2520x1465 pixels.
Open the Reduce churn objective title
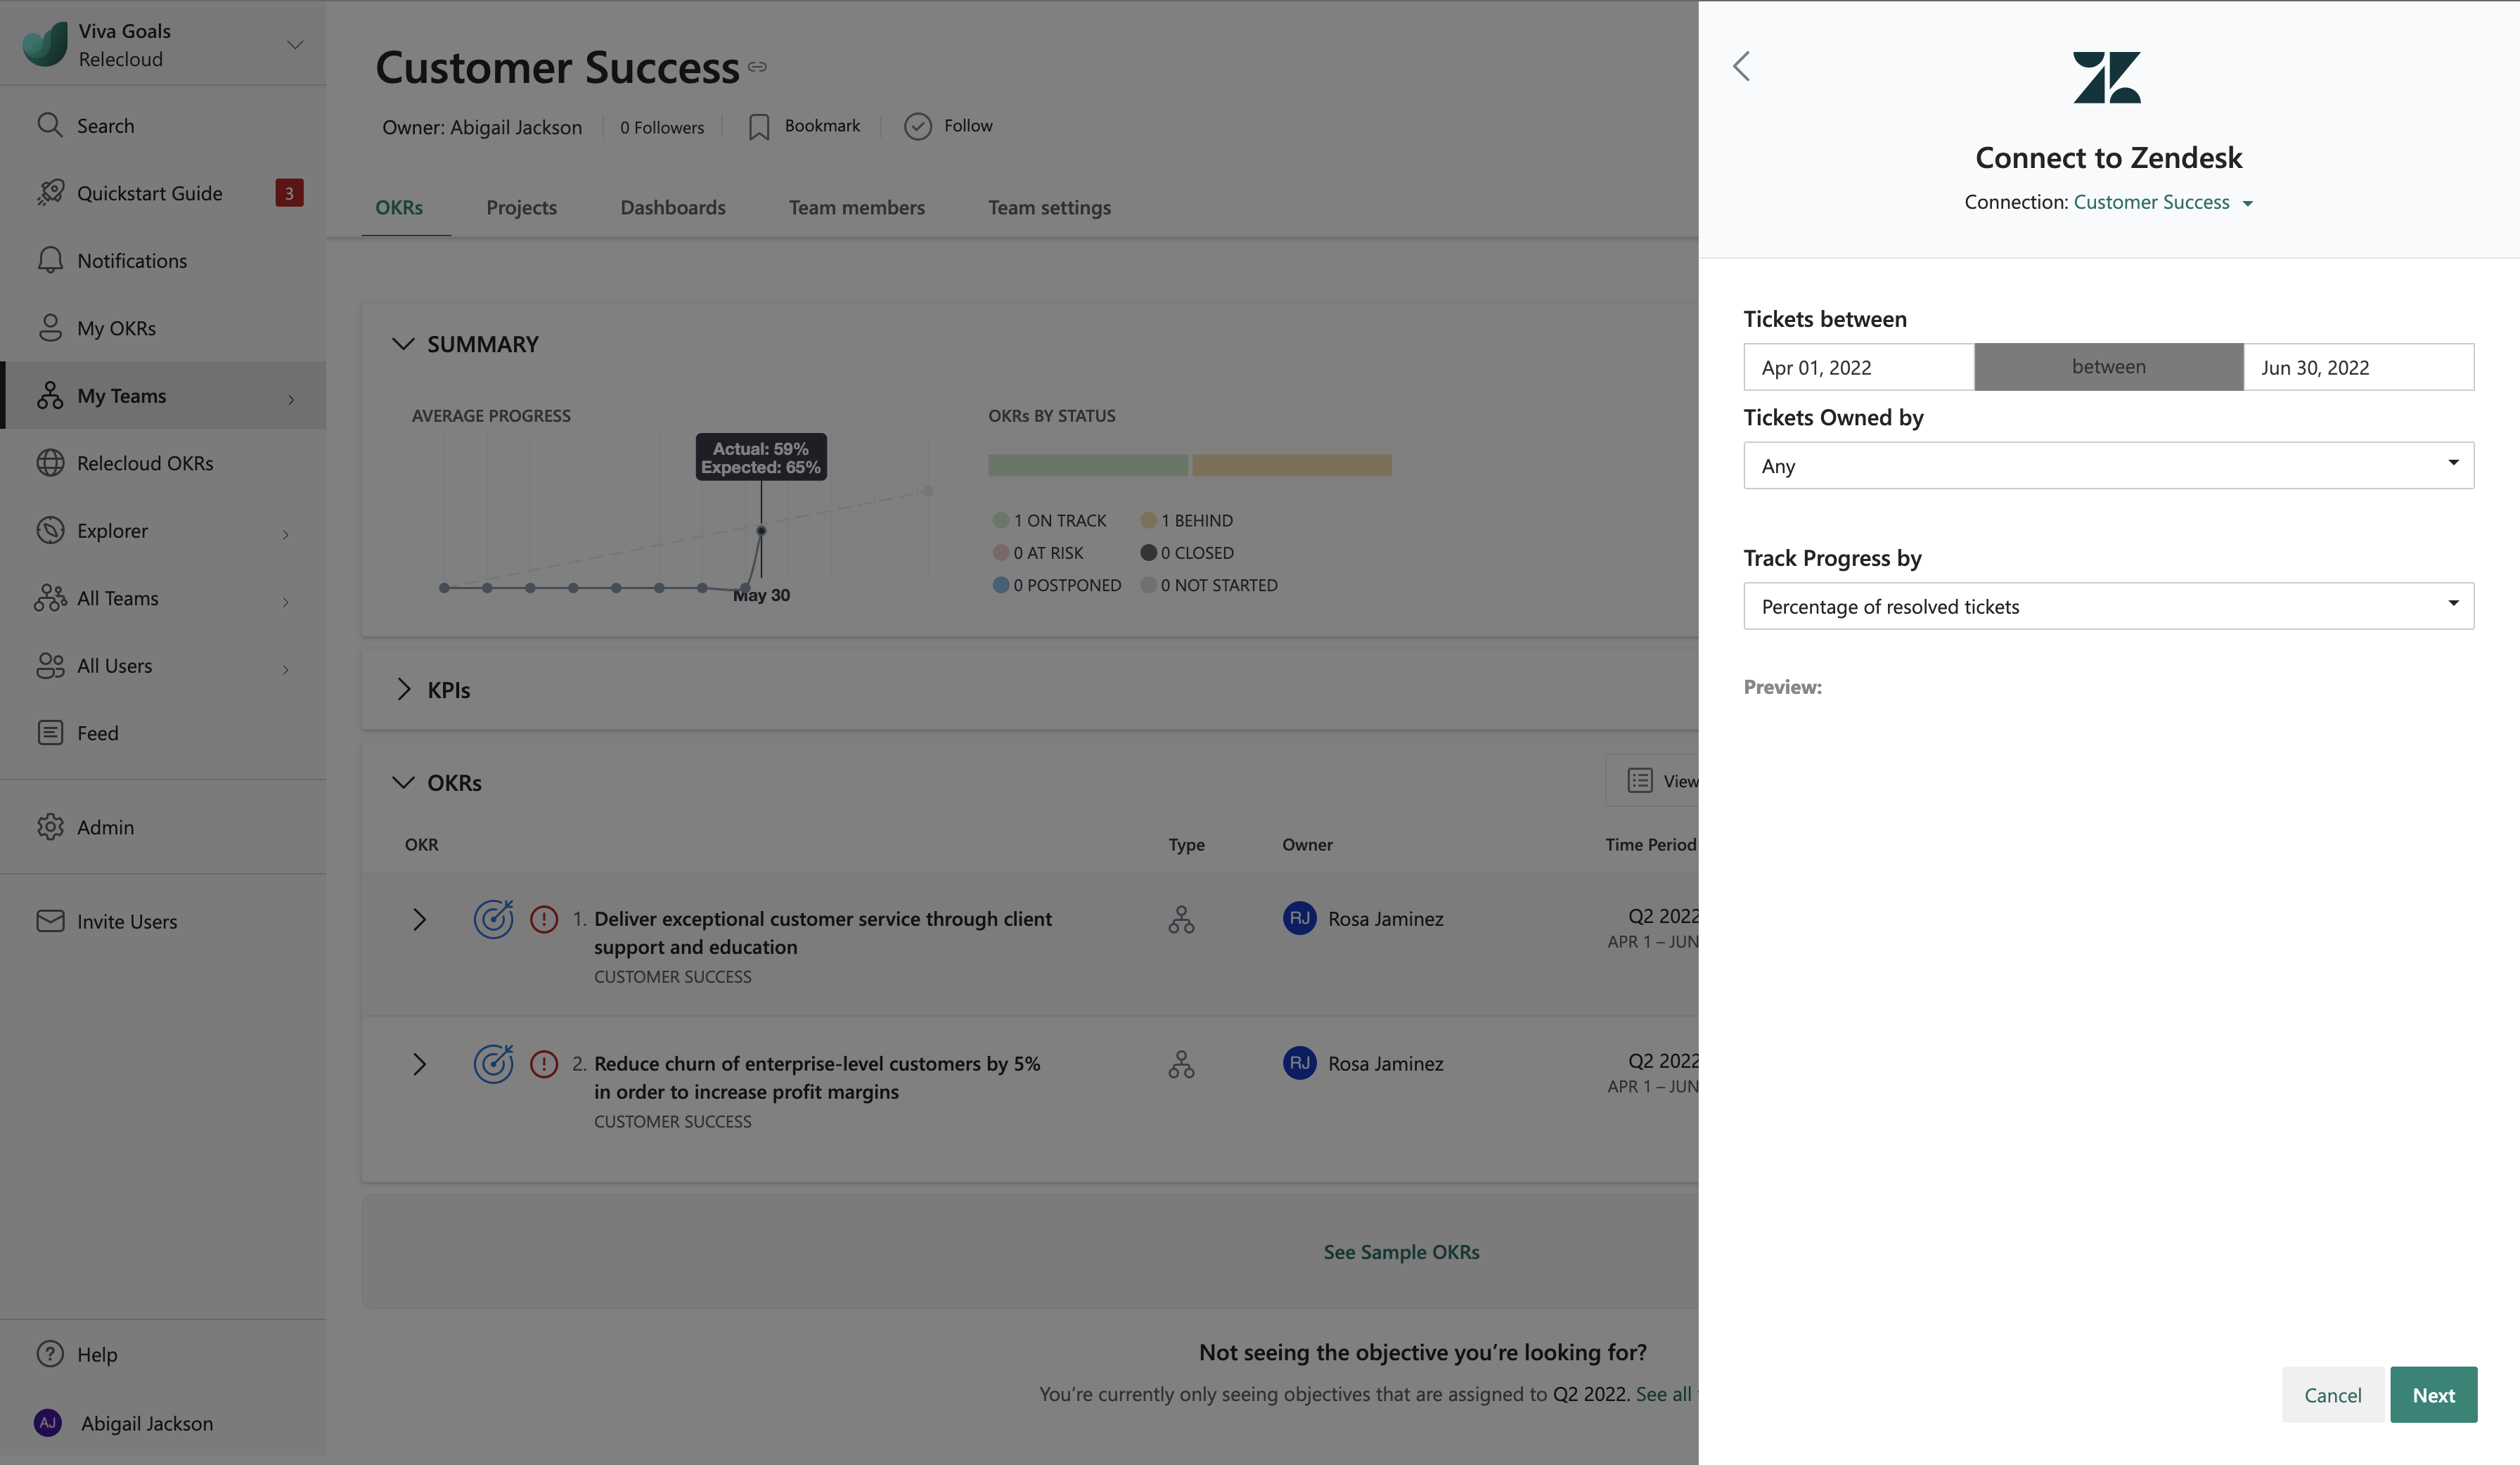[817, 1077]
